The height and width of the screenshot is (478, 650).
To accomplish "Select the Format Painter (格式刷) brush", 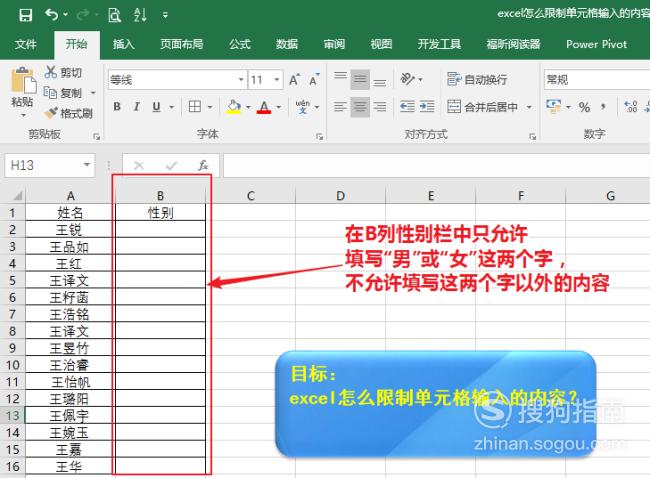I will point(51,112).
